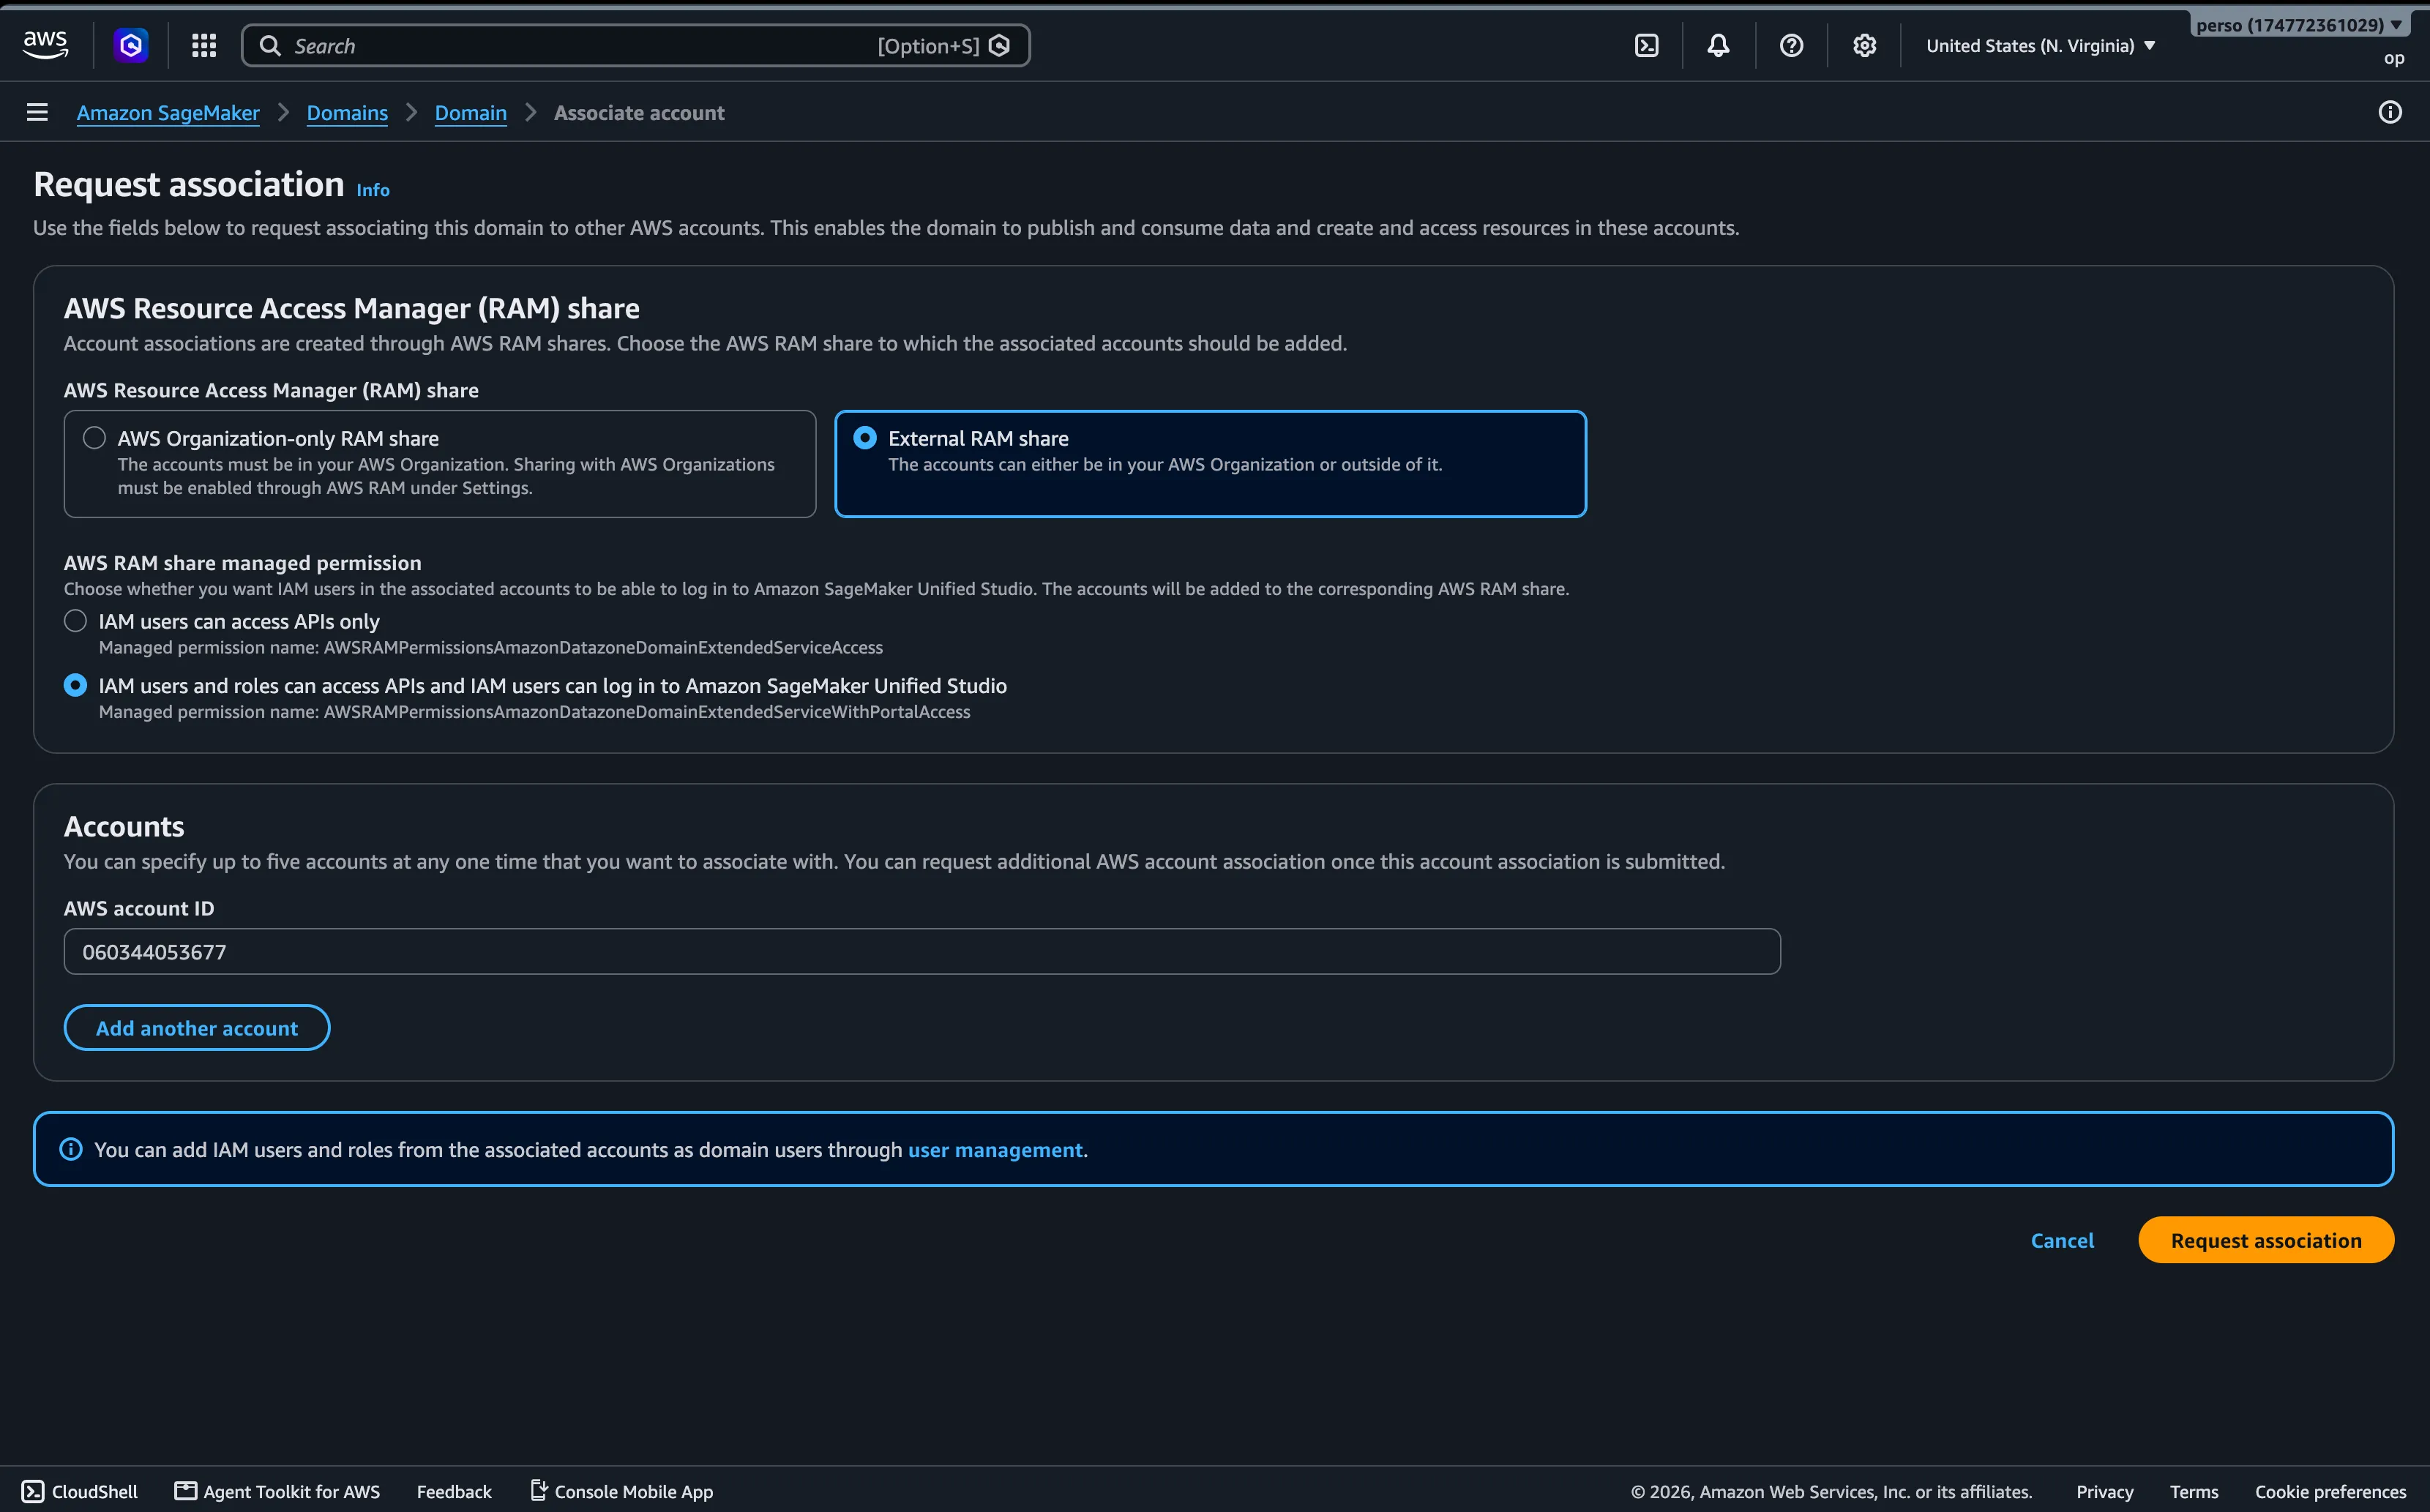Open CloudShell in the footer
Screen dimensions: 2430x1512
[80, 1491]
